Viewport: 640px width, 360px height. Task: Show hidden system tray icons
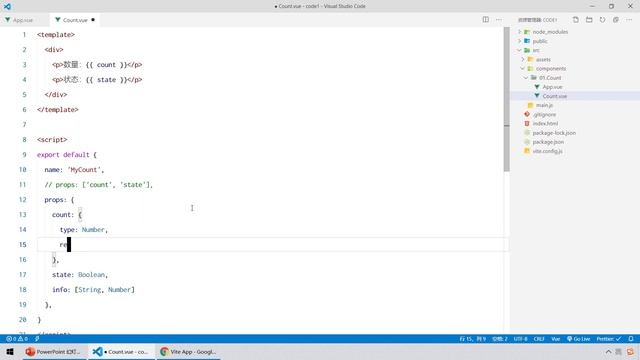point(608,351)
